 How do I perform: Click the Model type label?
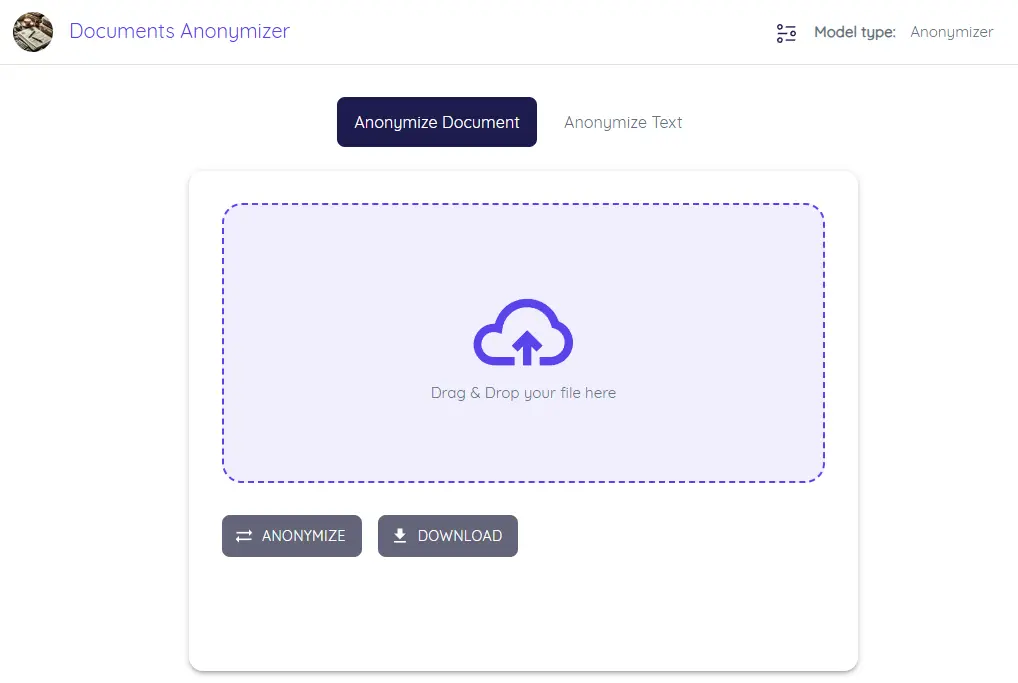click(x=854, y=32)
